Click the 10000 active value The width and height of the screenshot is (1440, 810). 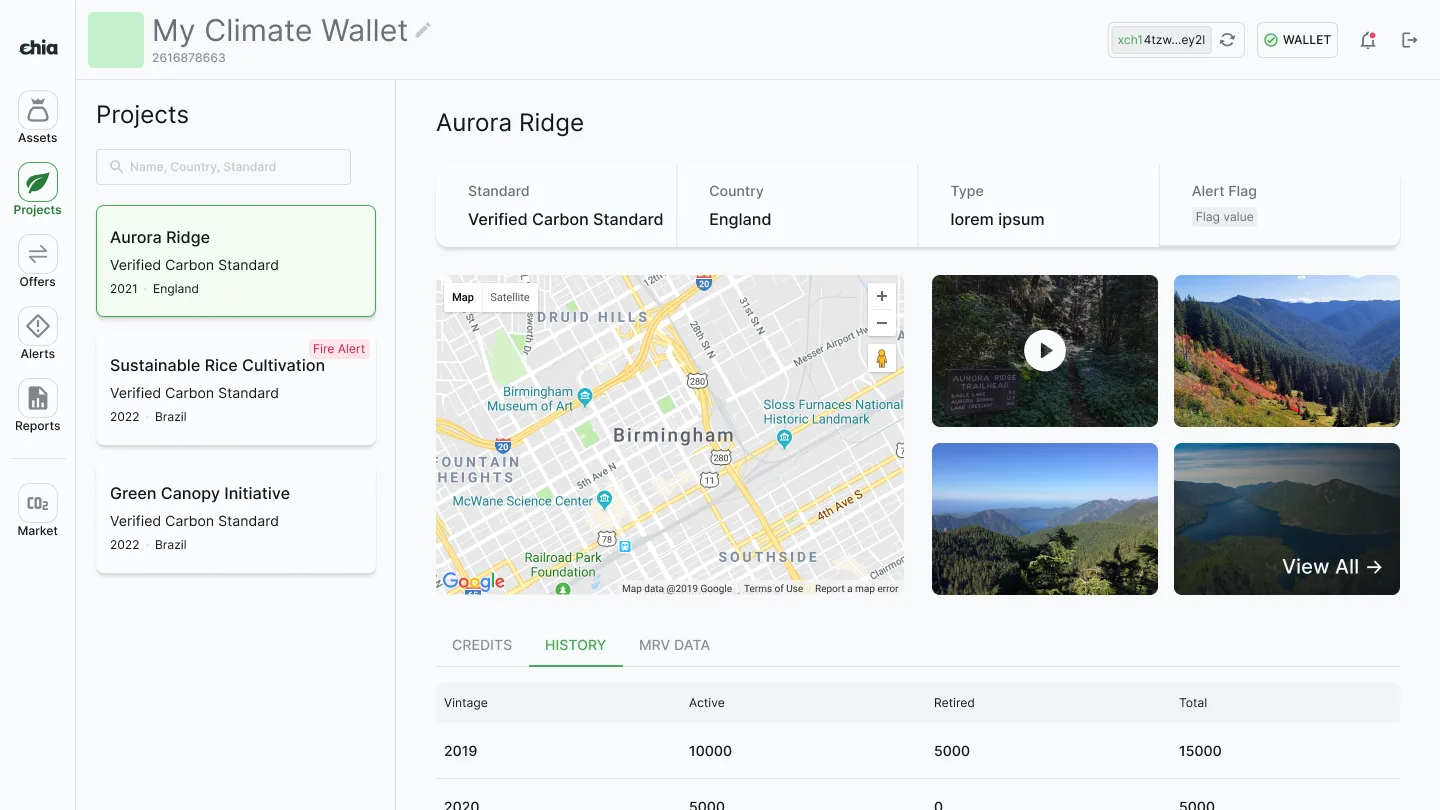coord(710,751)
